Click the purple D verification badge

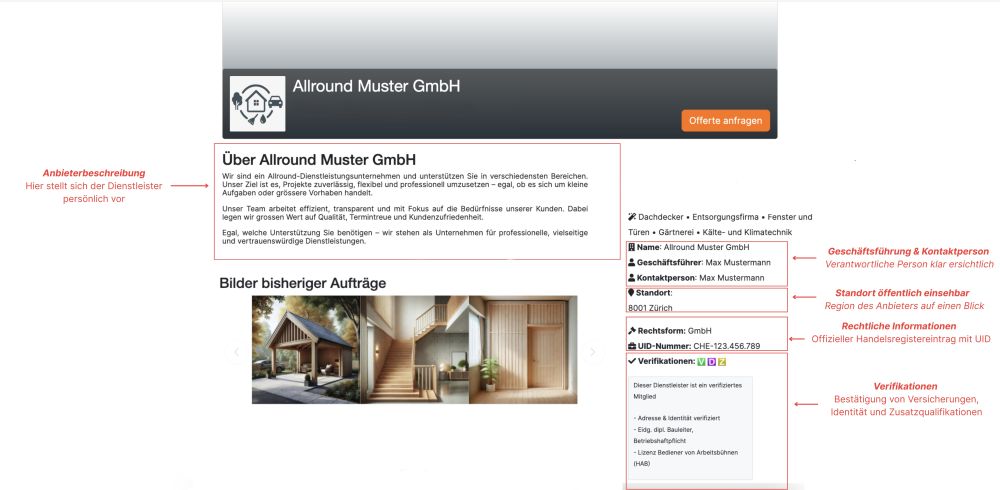click(712, 362)
